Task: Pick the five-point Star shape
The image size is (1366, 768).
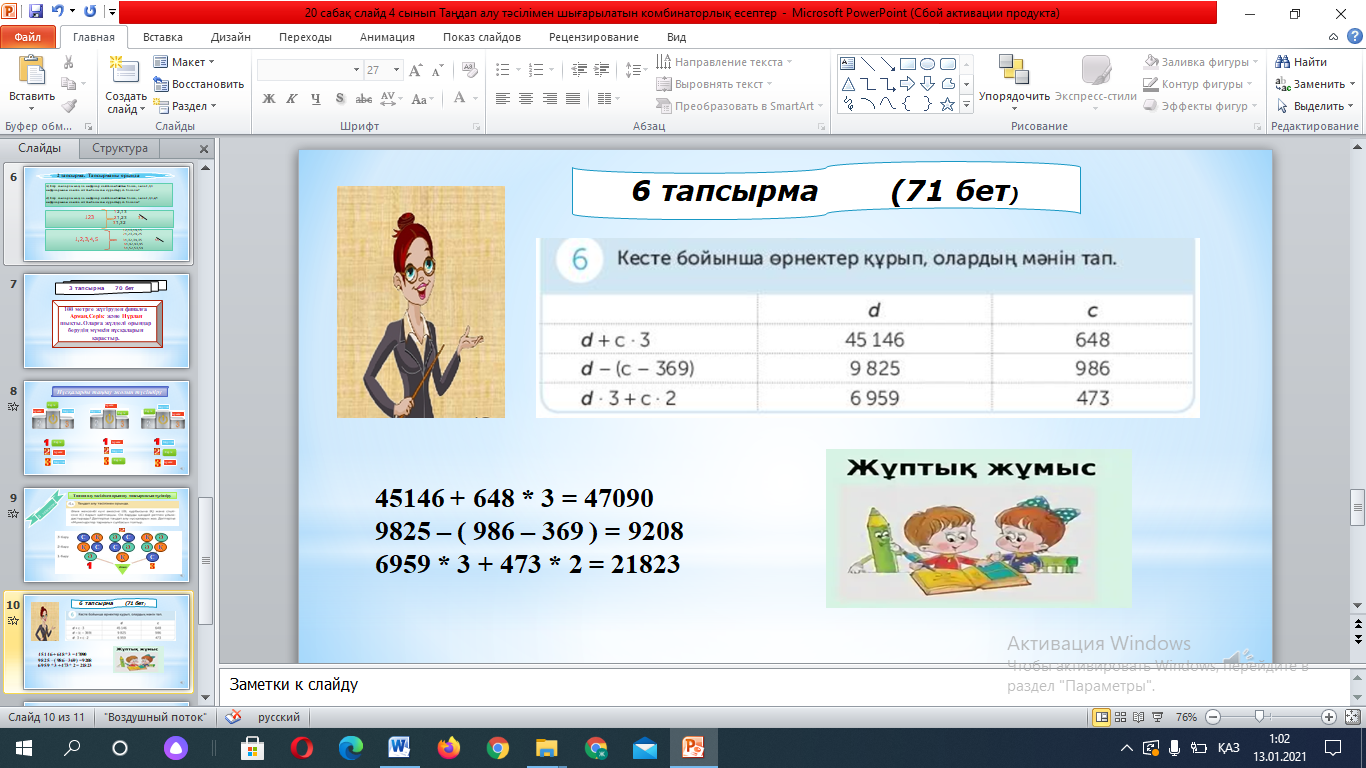Action: [x=947, y=103]
